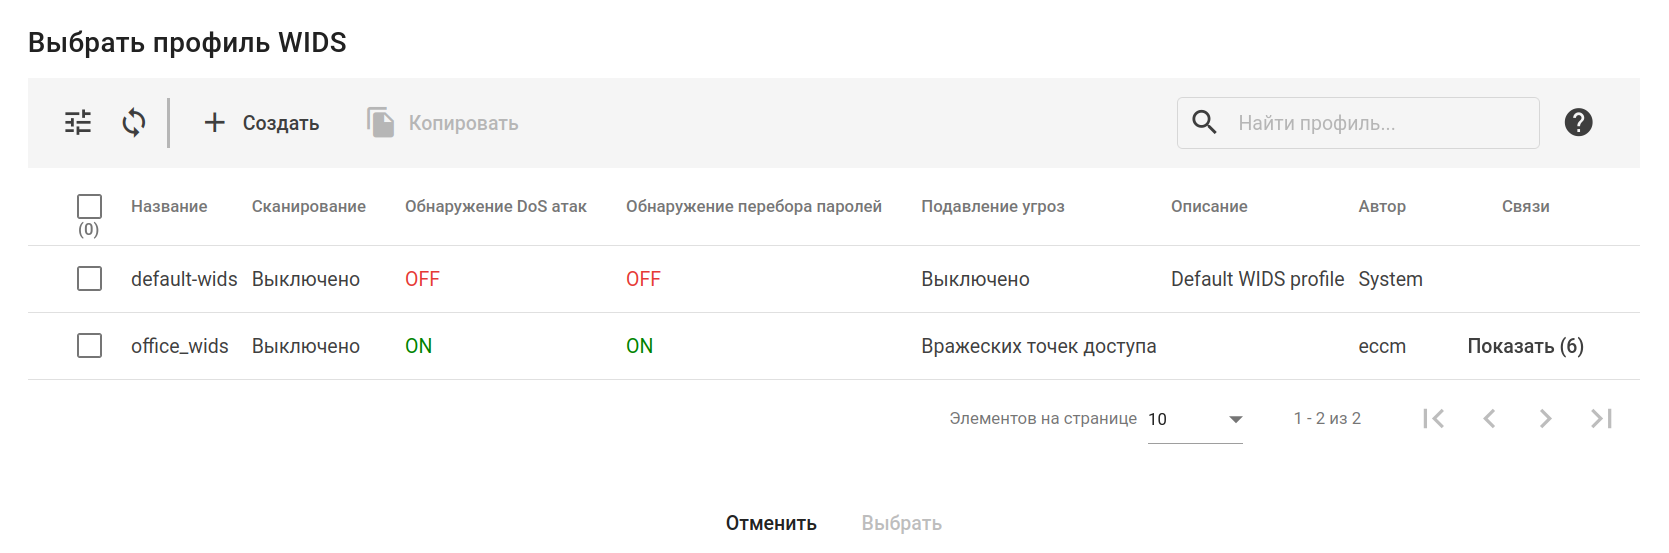Screen dimensions: 1669x553
Task: Jump to last page of results
Action: [x=1601, y=419]
